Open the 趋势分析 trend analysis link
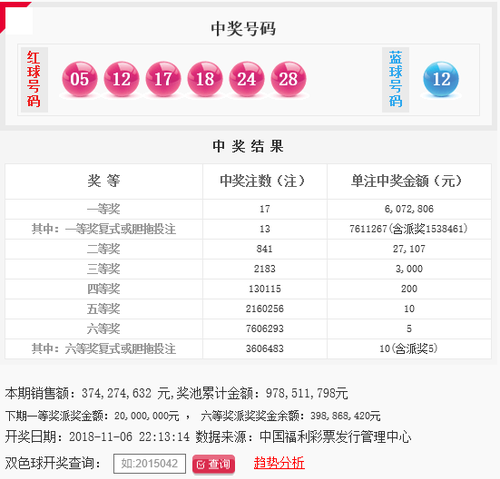The image size is (500, 479). tap(279, 463)
